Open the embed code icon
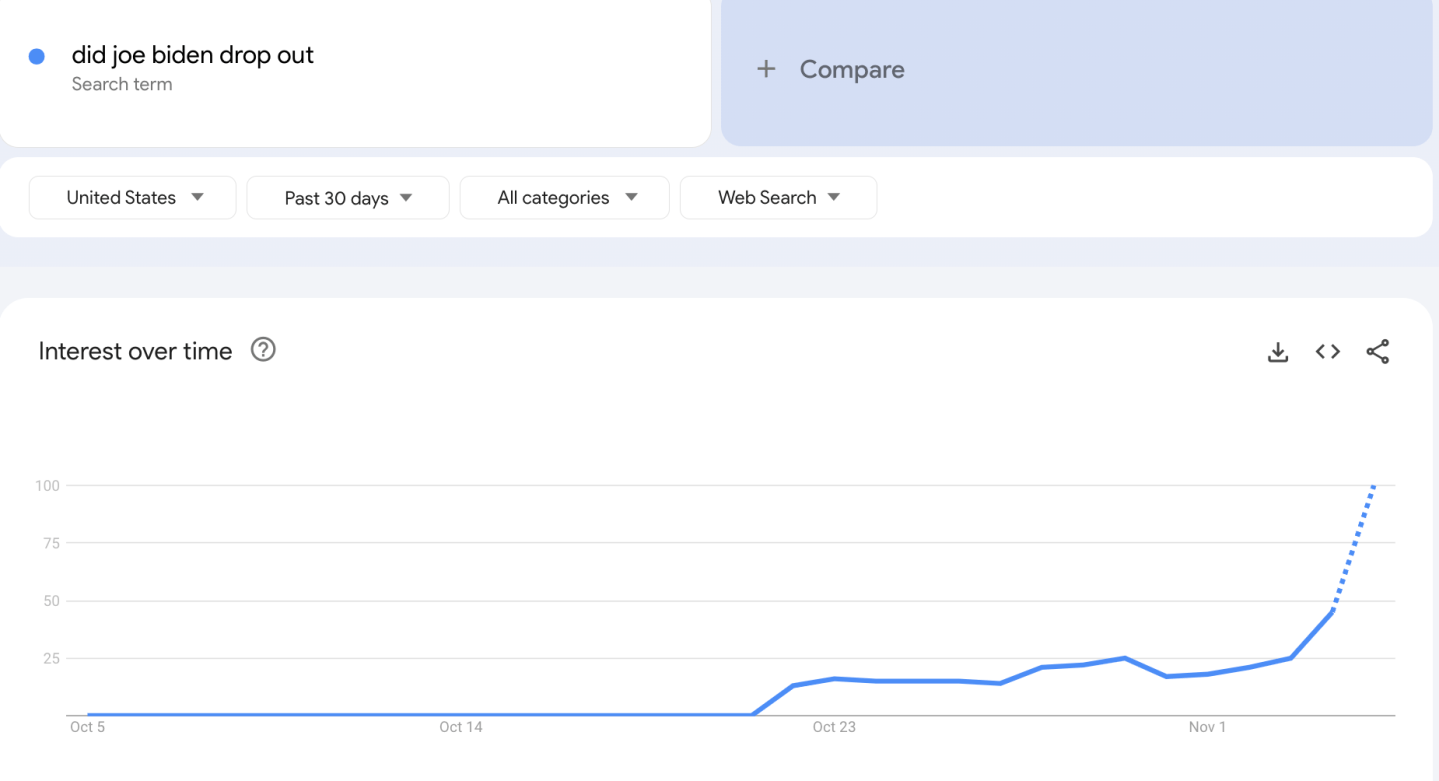 click(x=1327, y=352)
